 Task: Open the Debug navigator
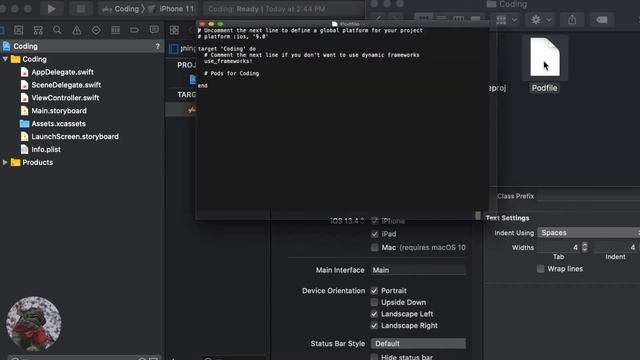coord(116,30)
